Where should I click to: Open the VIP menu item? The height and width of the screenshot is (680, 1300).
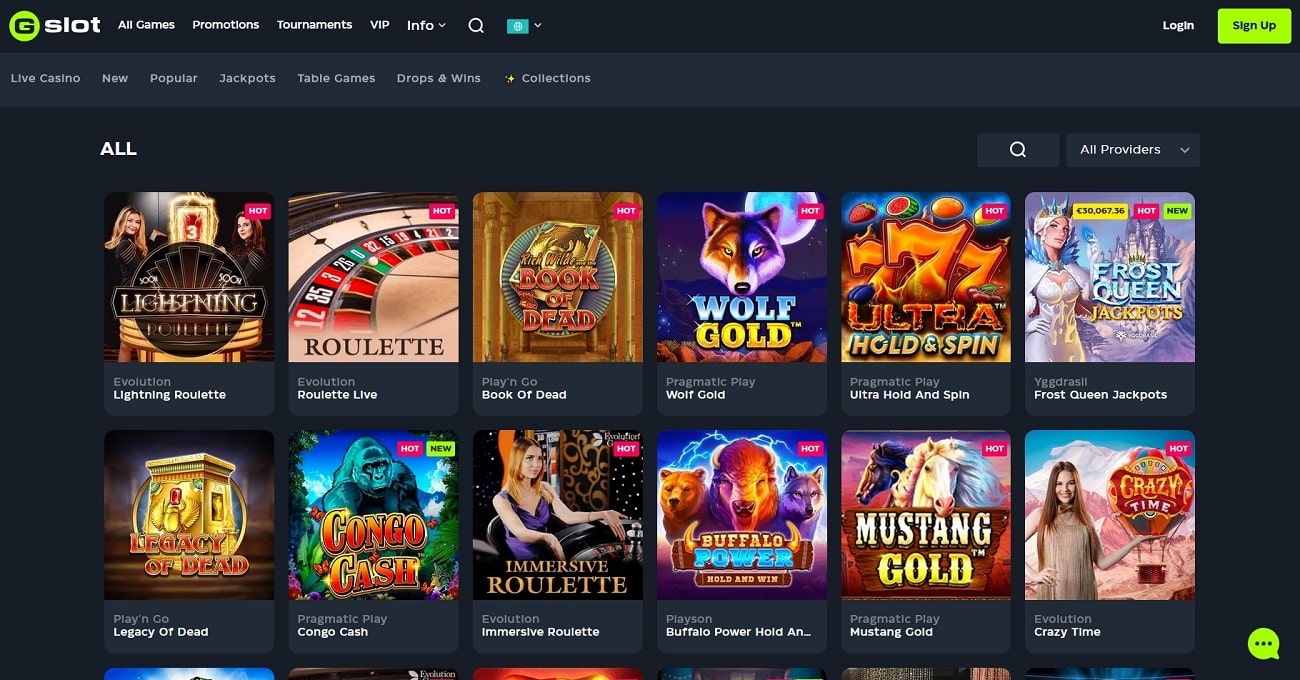point(380,25)
